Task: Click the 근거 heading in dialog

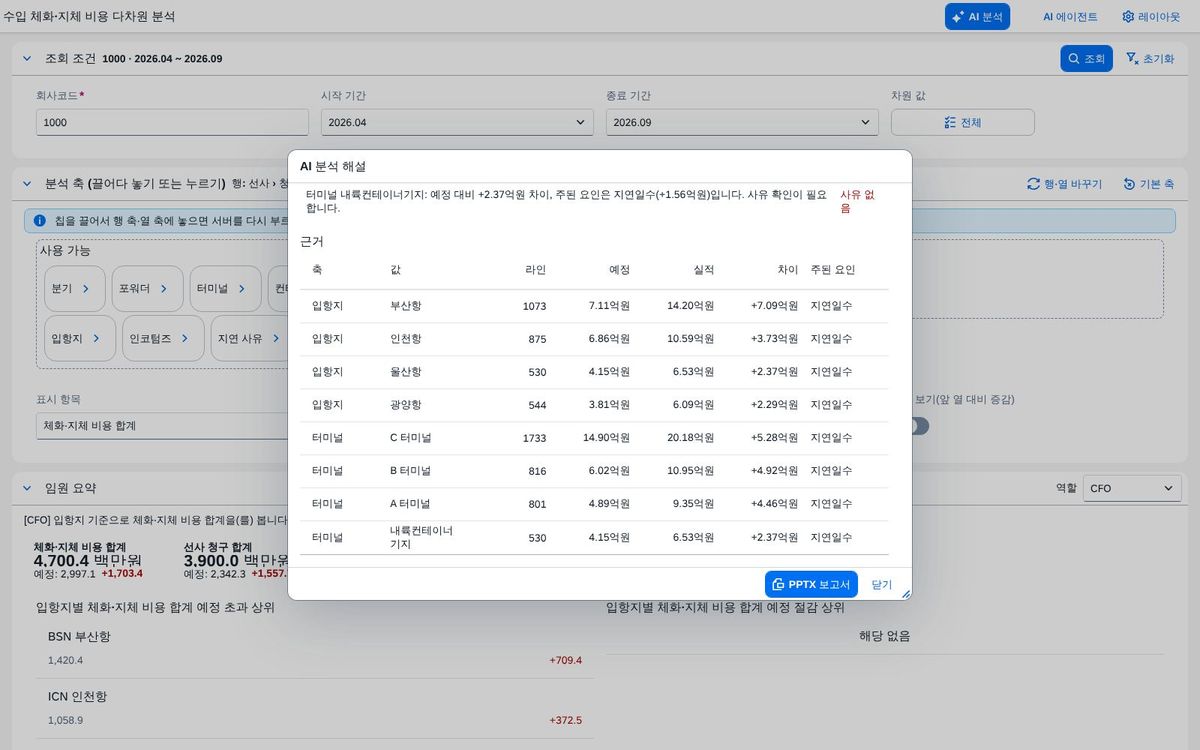Action: [312, 241]
